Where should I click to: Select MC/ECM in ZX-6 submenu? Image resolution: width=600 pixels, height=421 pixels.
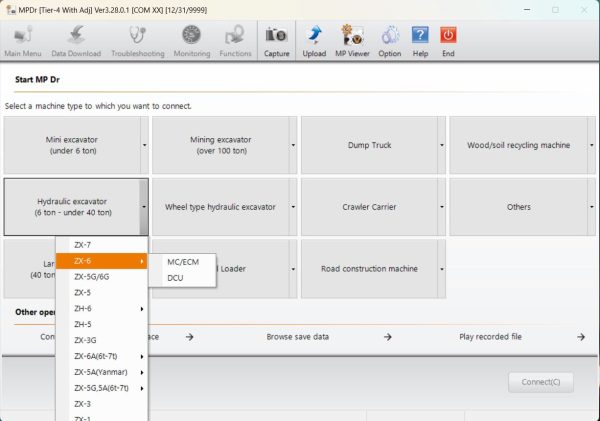(x=183, y=262)
